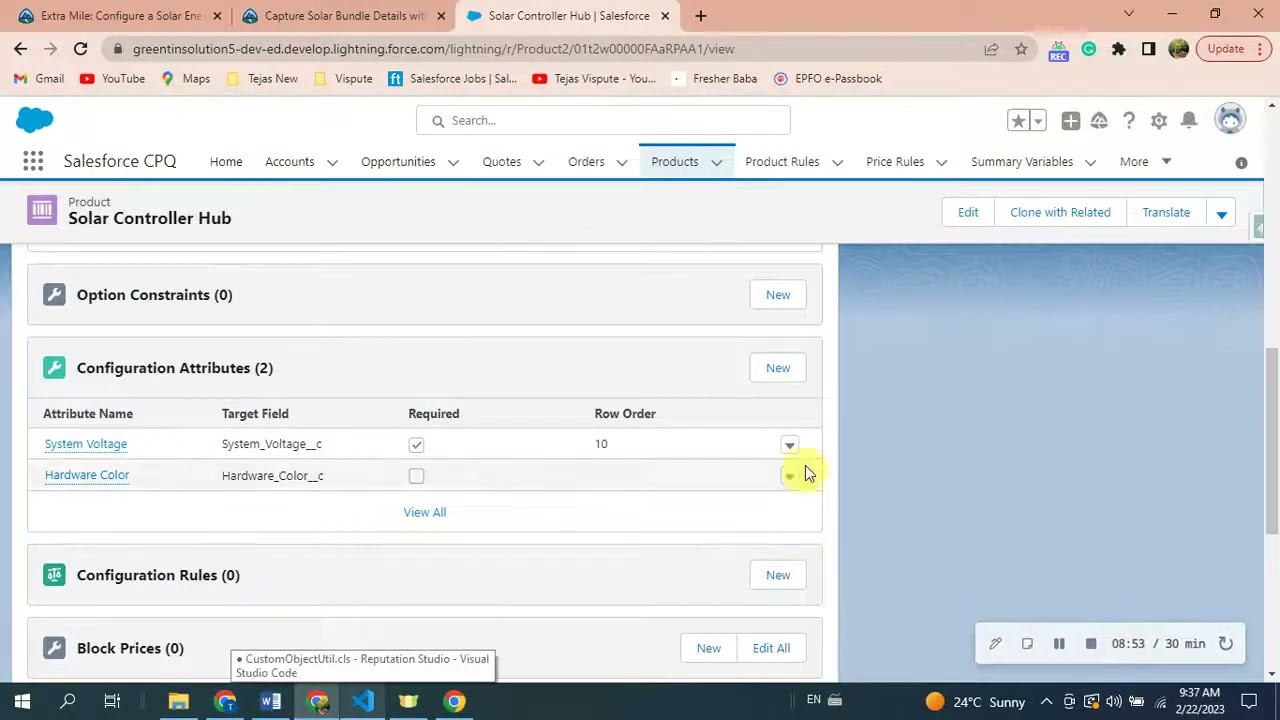Bookmark this page with the star
The image size is (1280, 720).
click(x=1021, y=48)
